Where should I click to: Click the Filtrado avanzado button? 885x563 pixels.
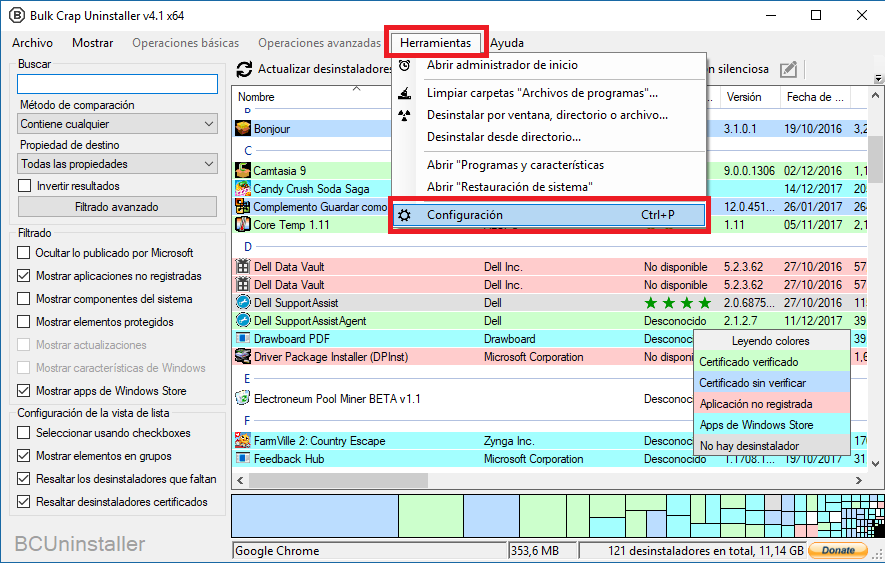tap(117, 207)
